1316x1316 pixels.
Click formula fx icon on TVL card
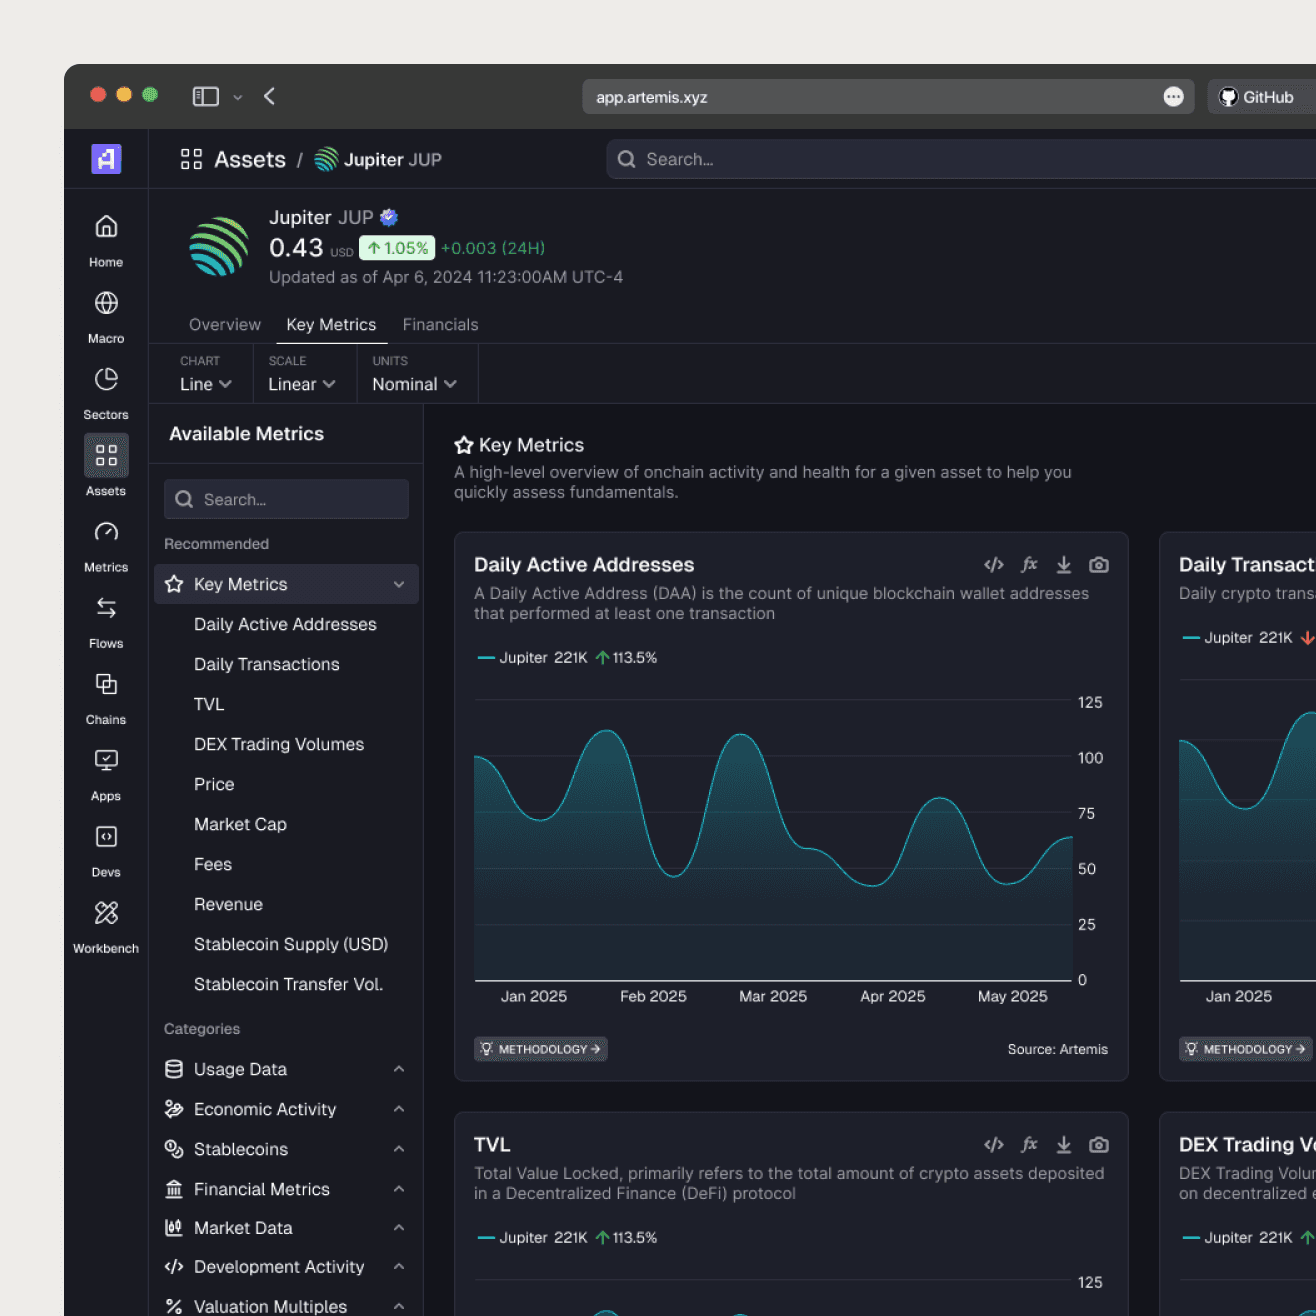click(x=1029, y=1145)
